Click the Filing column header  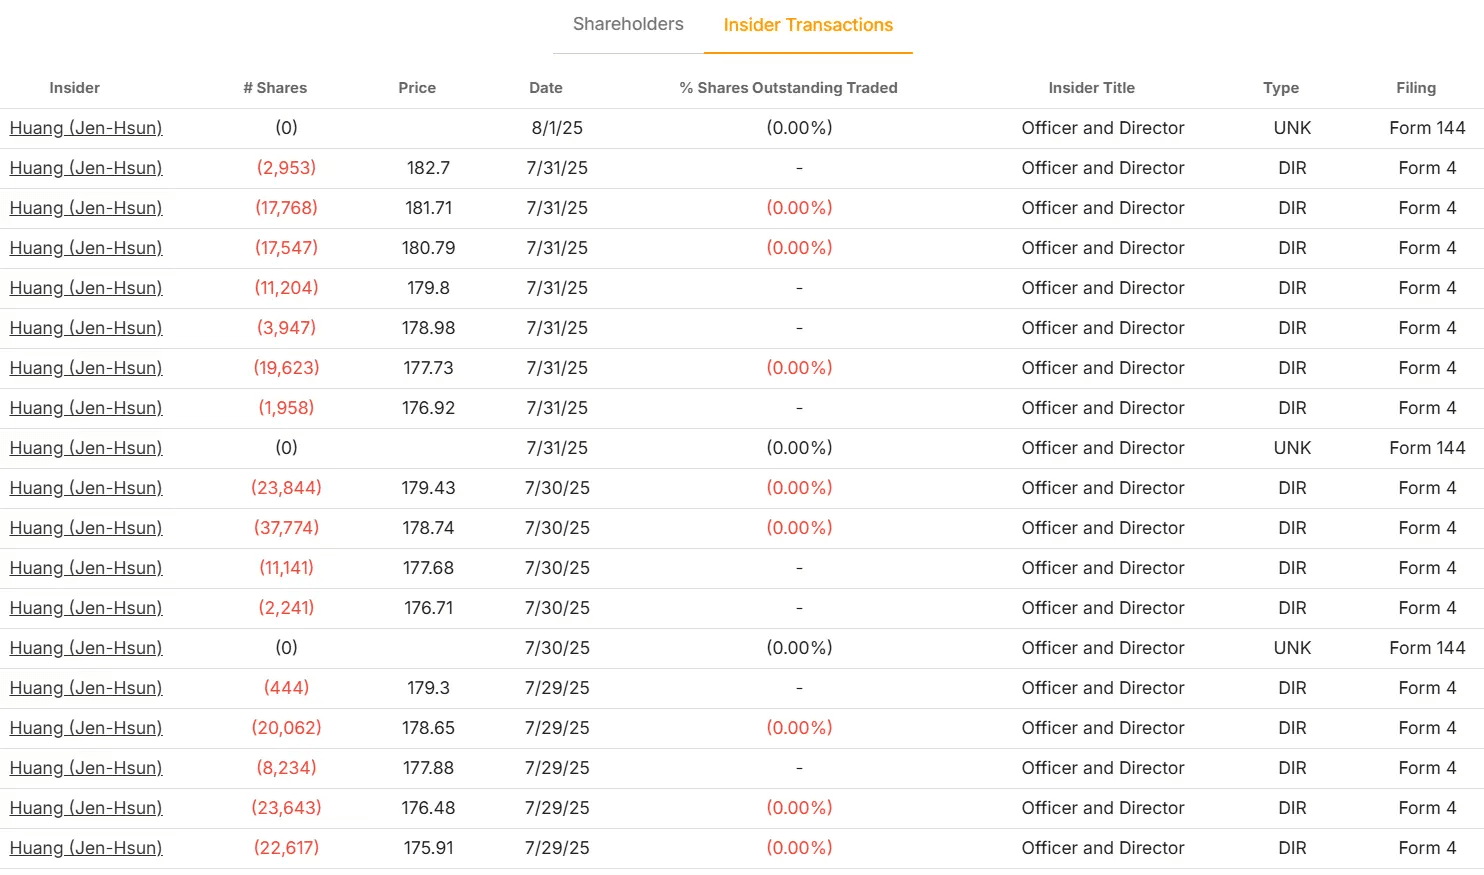(1416, 88)
